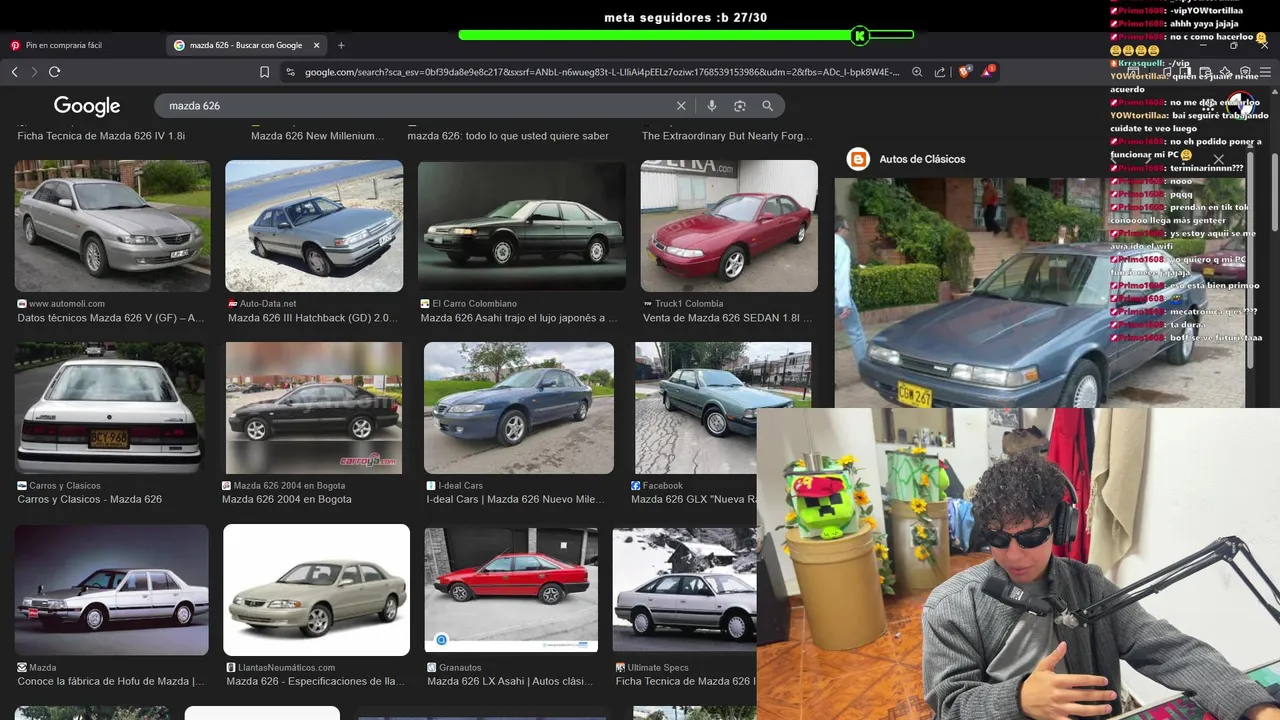Click the 'Auto-Data.net' source label
Viewport: 1280px width, 720px height.
pyautogui.click(x=268, y=303)
